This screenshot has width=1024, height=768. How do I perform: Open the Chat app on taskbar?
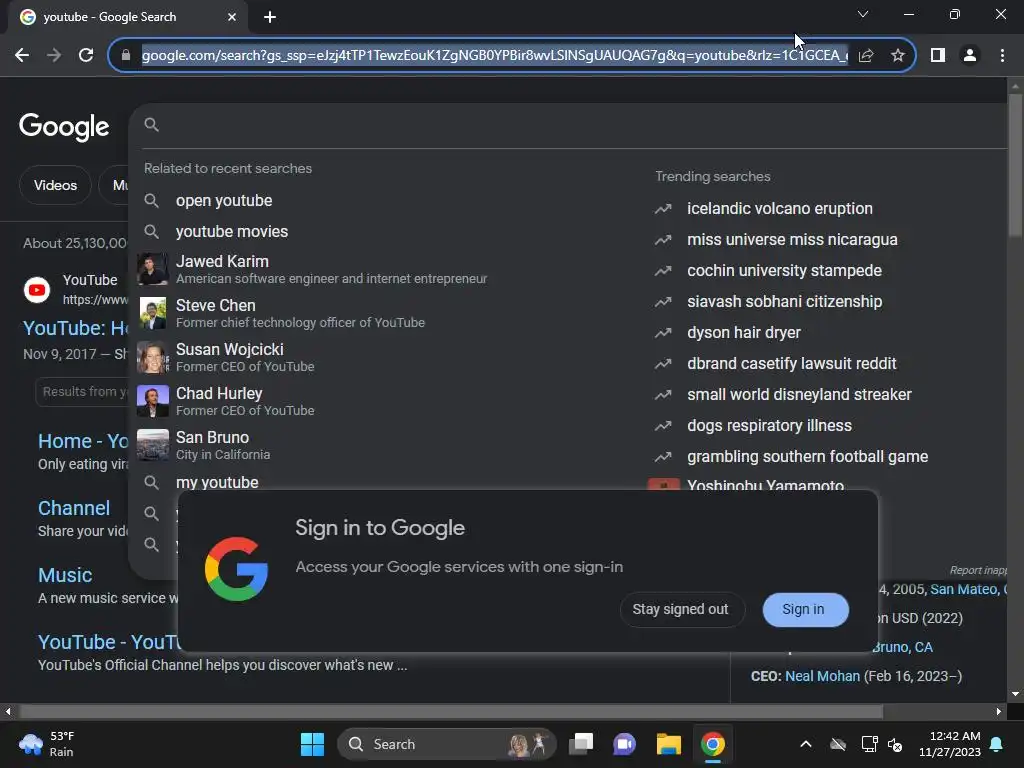(624, 744)
